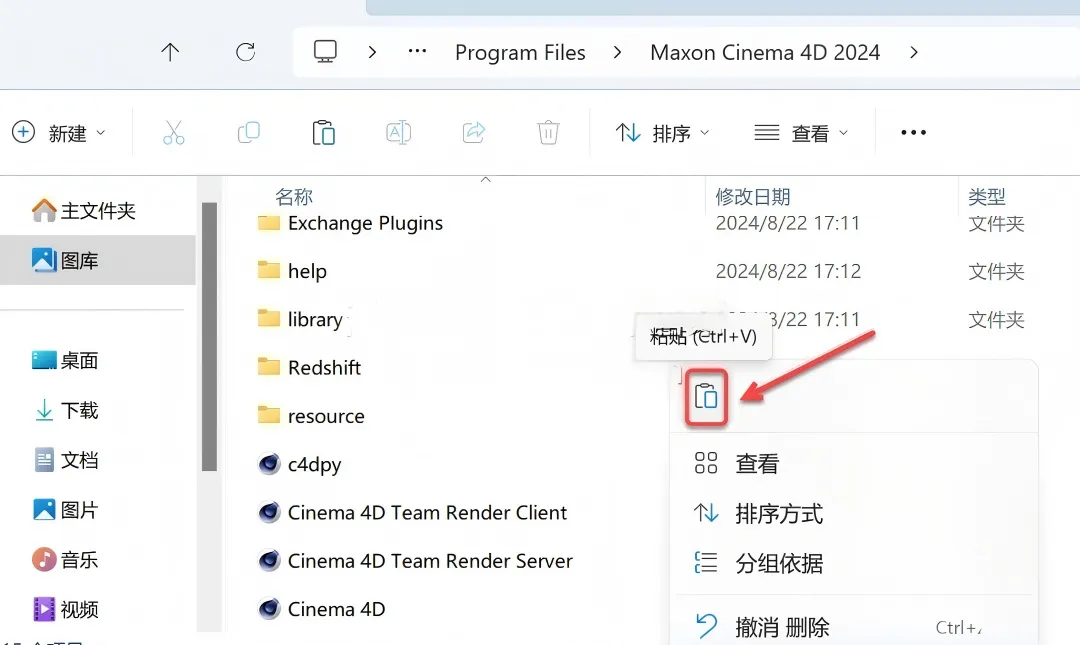Image resolution: width=1080 pixels, height=645 pixels.
Task: Click the c4dpy application icon
Action: (x=269, y=464)
